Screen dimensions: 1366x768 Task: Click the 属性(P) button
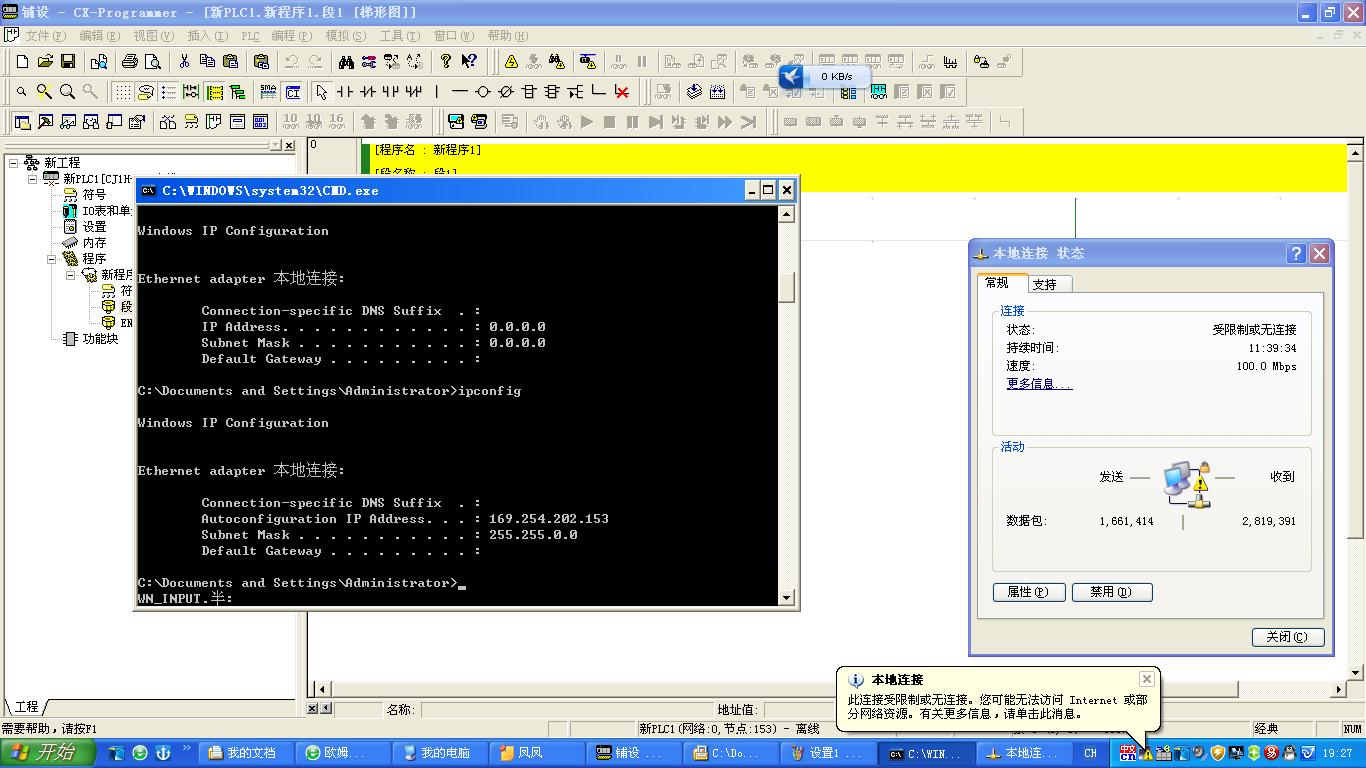[1028, 592]
